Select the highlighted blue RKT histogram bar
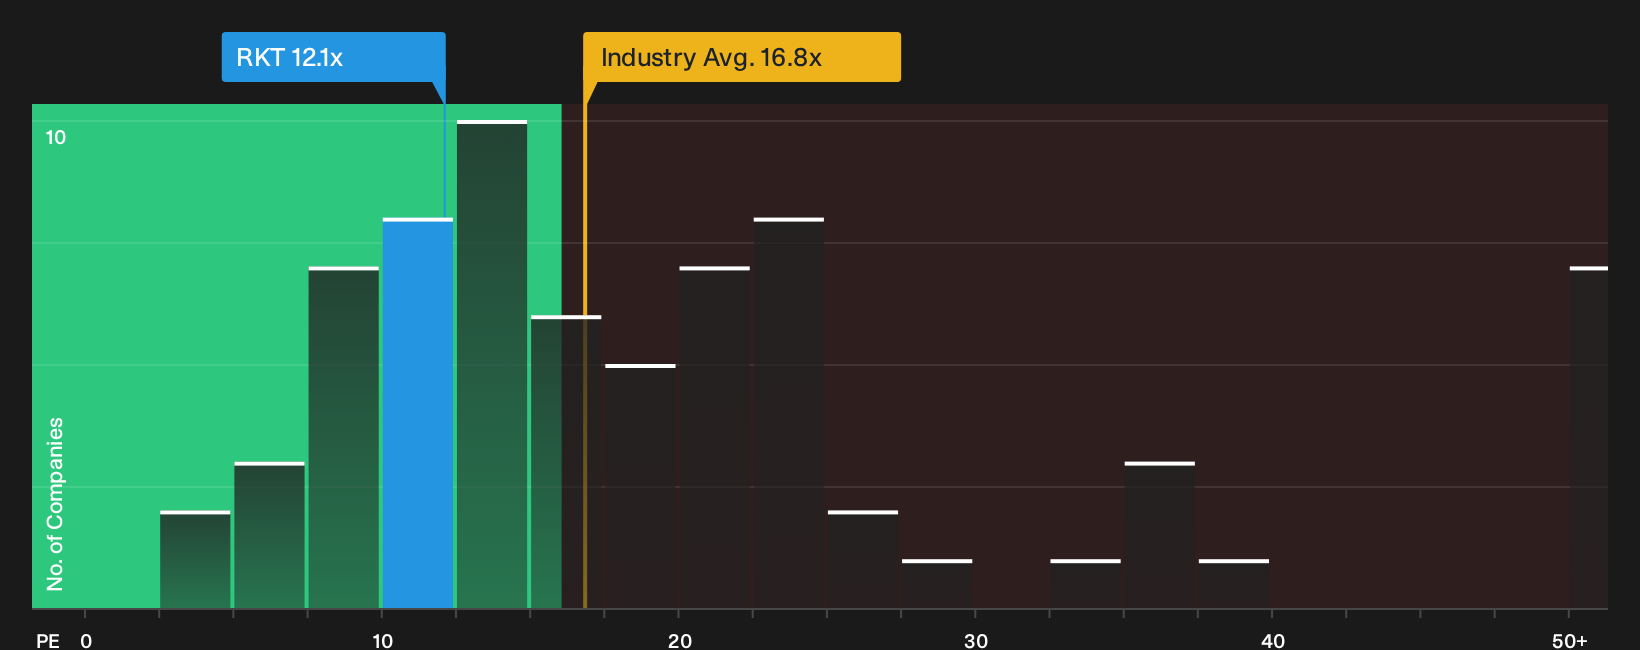1640x650 pixels. coord(418,413)
